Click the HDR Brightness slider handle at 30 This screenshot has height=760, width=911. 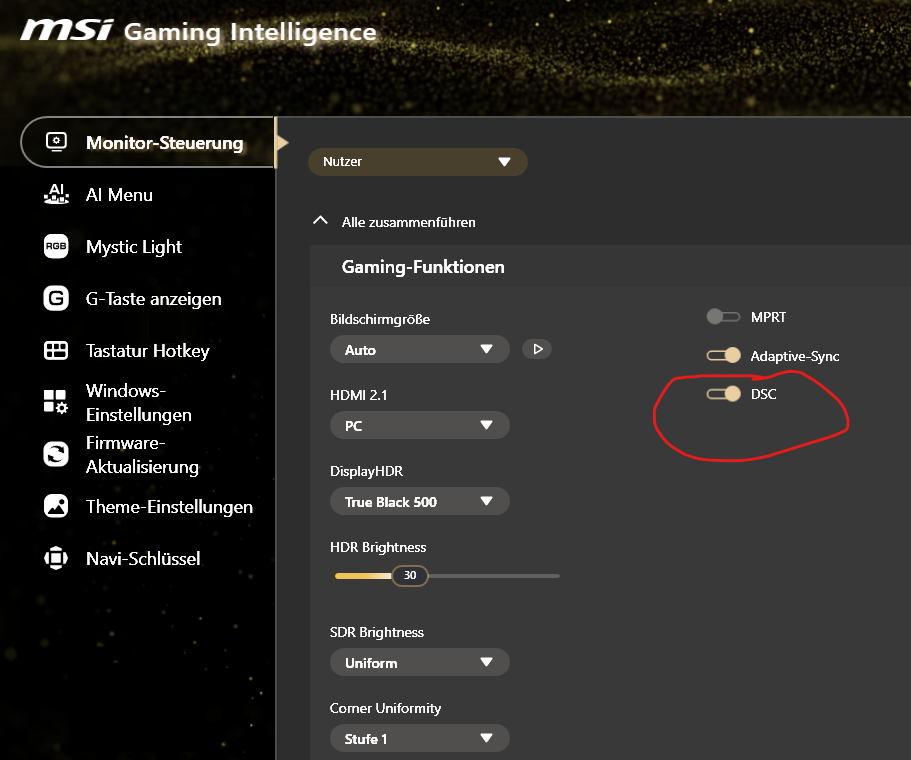pyautogui.click(x=410, y=575)
